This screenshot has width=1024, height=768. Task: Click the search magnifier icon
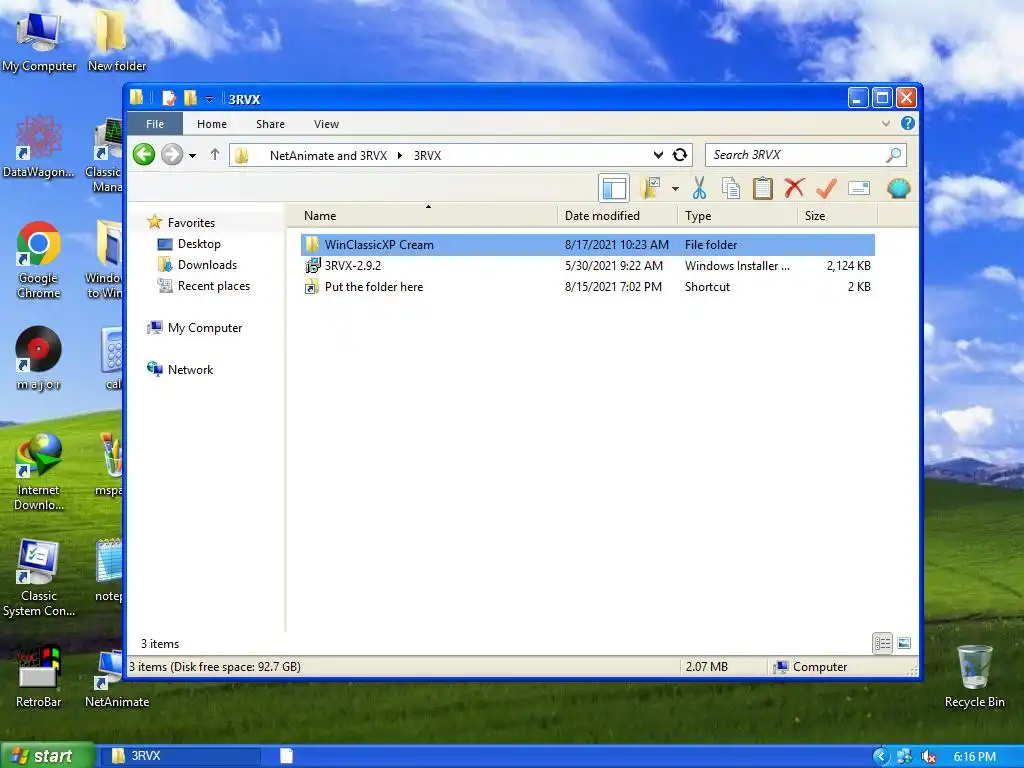[893, 155]
